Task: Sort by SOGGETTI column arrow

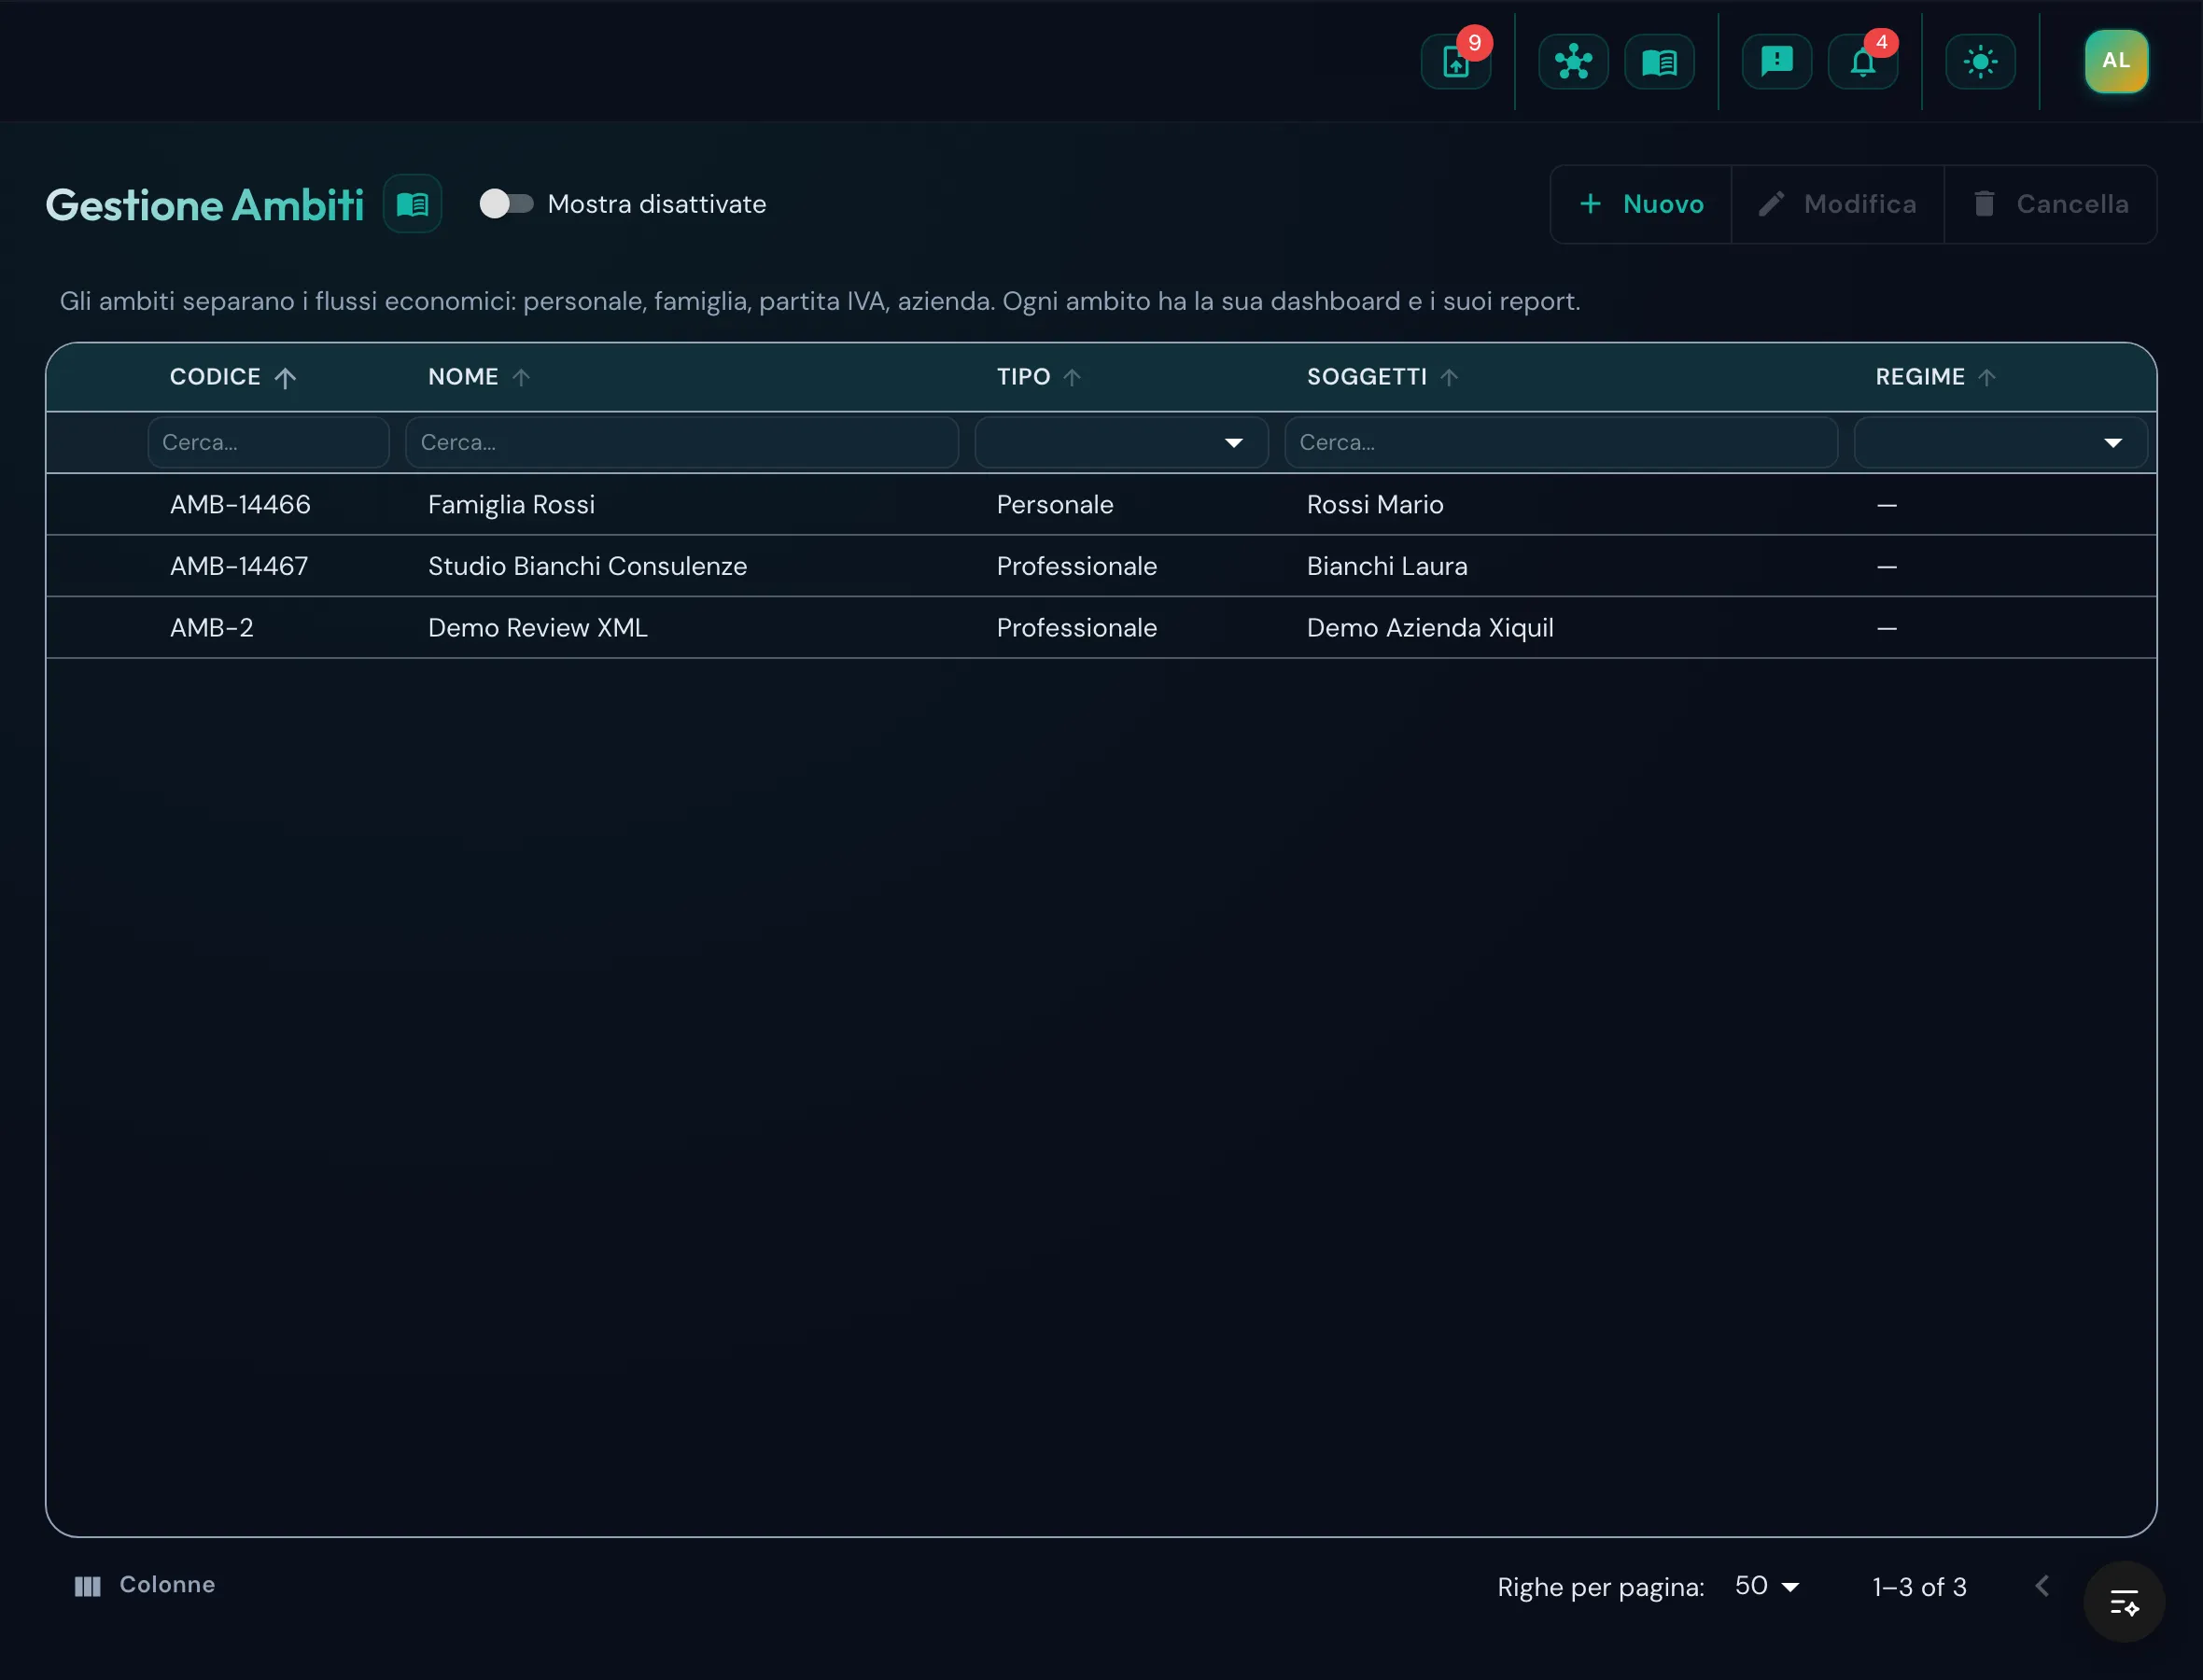Action: (1449, 377)
